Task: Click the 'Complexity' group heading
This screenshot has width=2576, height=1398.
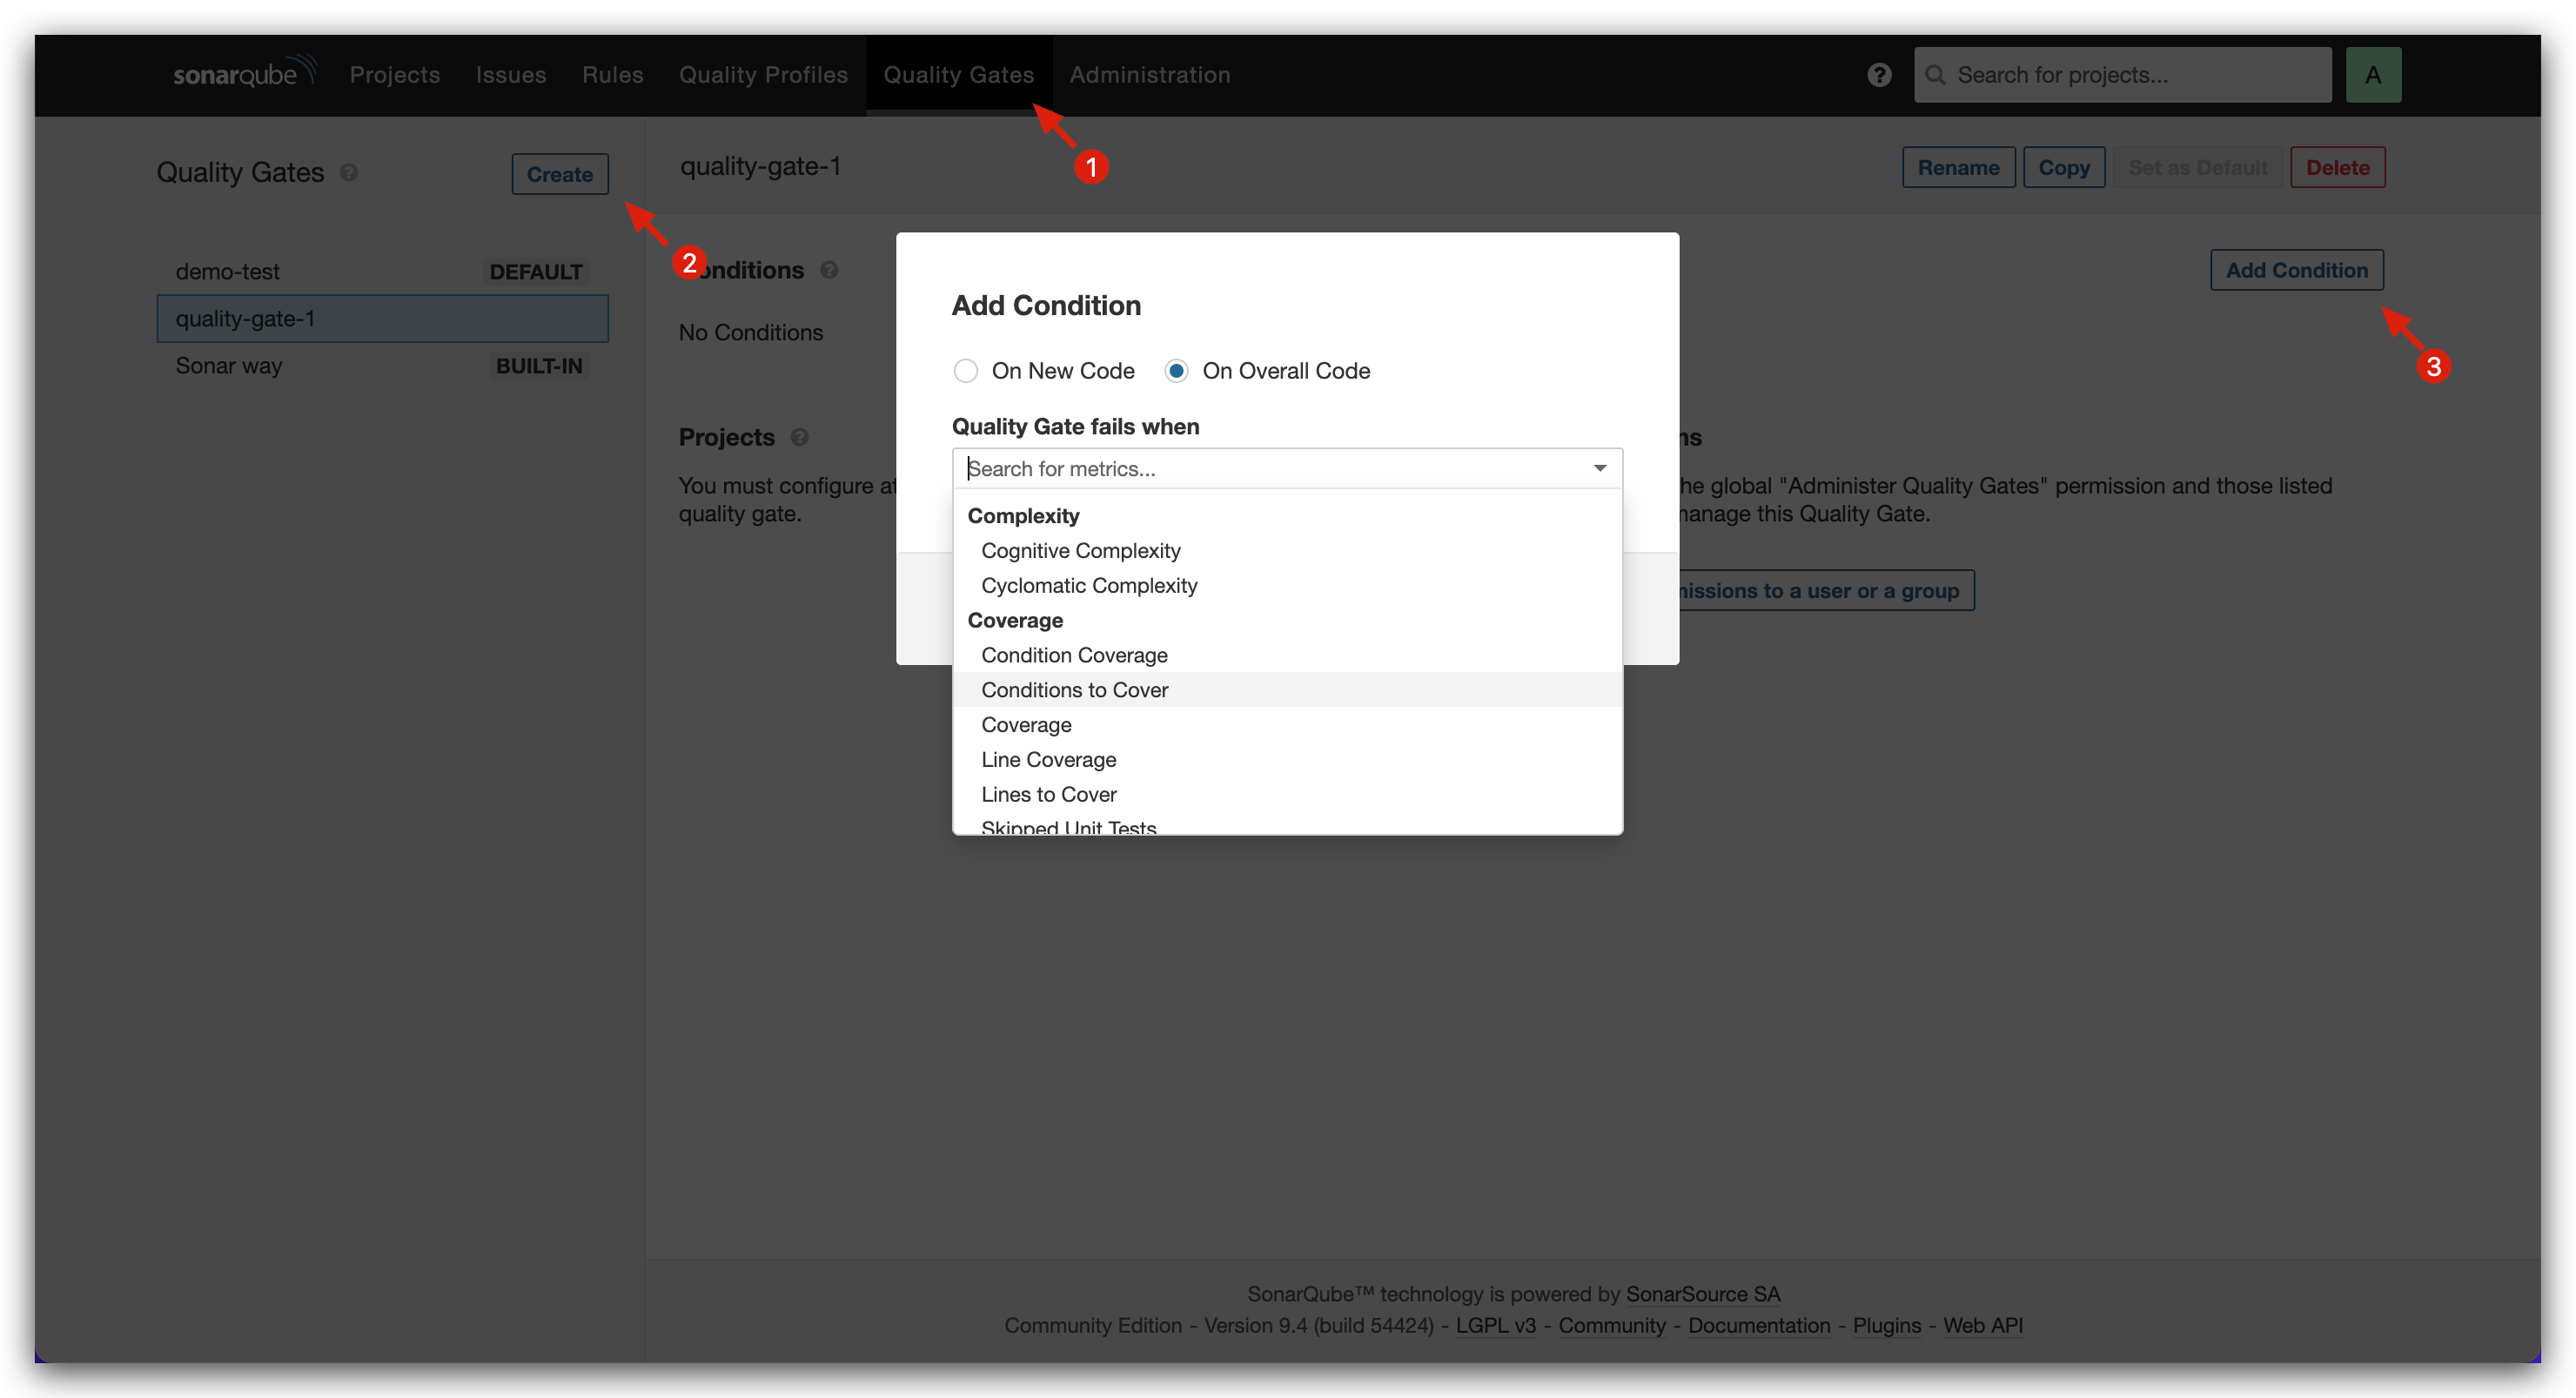Action: [1023, 516]
